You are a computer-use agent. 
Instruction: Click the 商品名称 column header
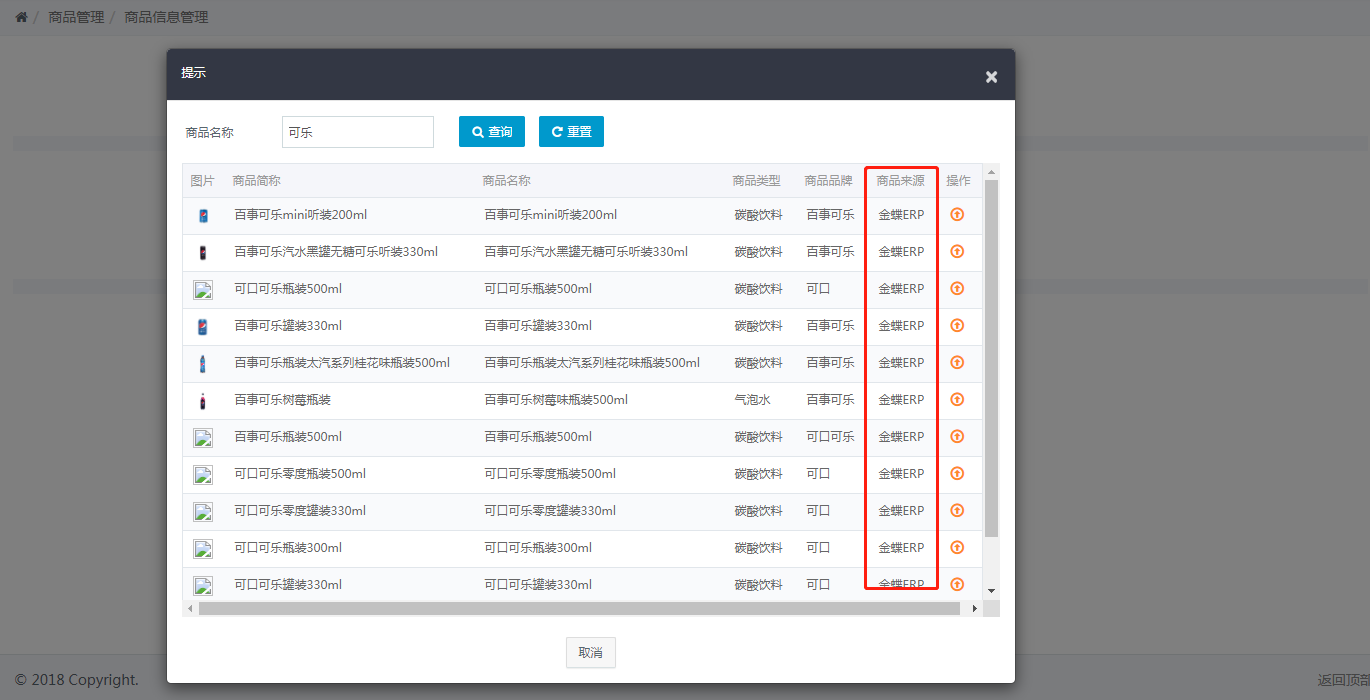coord(507,181)
